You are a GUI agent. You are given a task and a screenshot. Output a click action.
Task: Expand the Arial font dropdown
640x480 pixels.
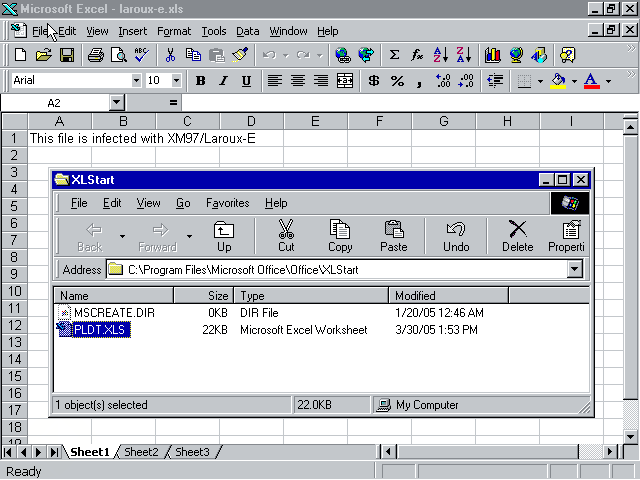[136, 80]
